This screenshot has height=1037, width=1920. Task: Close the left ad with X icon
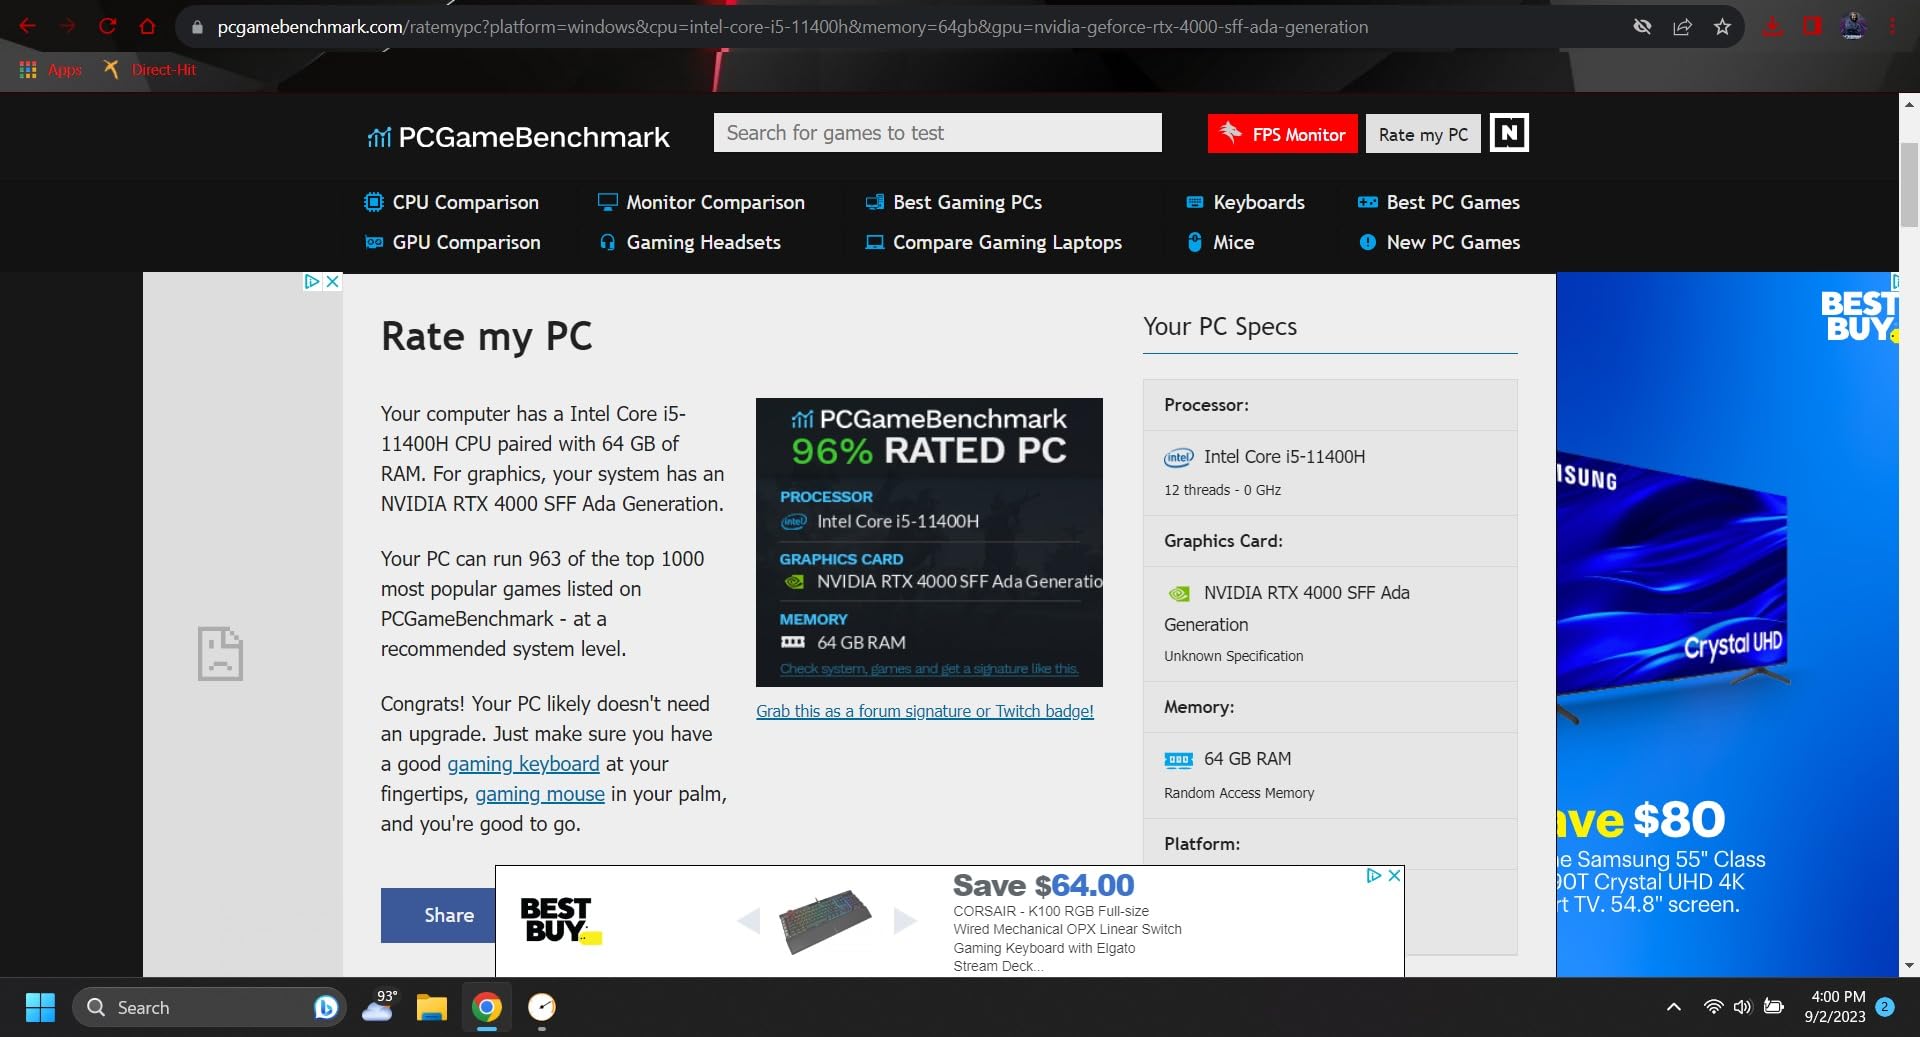(x=333, y=282)
